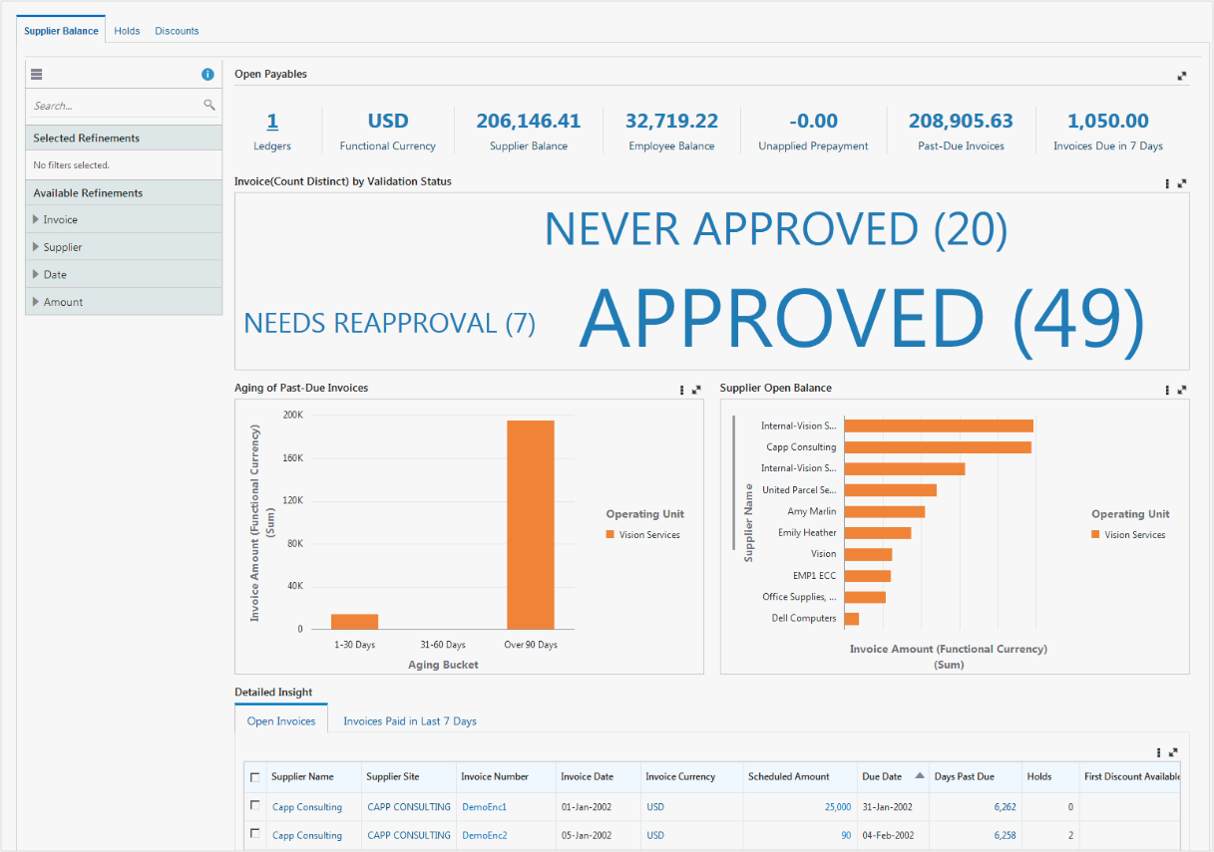Click NEVER APPROVED (20) tag

(776, 230)
